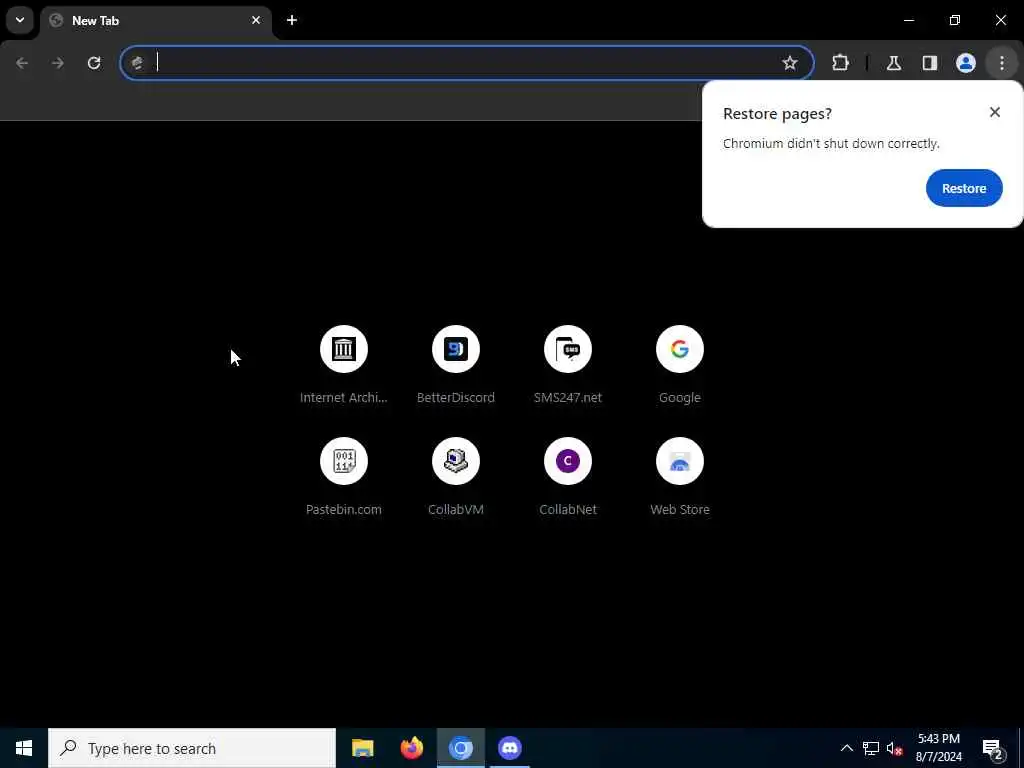1024x768 pixels.
Task: Open the network status icon
Action: pyautogui.click(x=871, y=748)
